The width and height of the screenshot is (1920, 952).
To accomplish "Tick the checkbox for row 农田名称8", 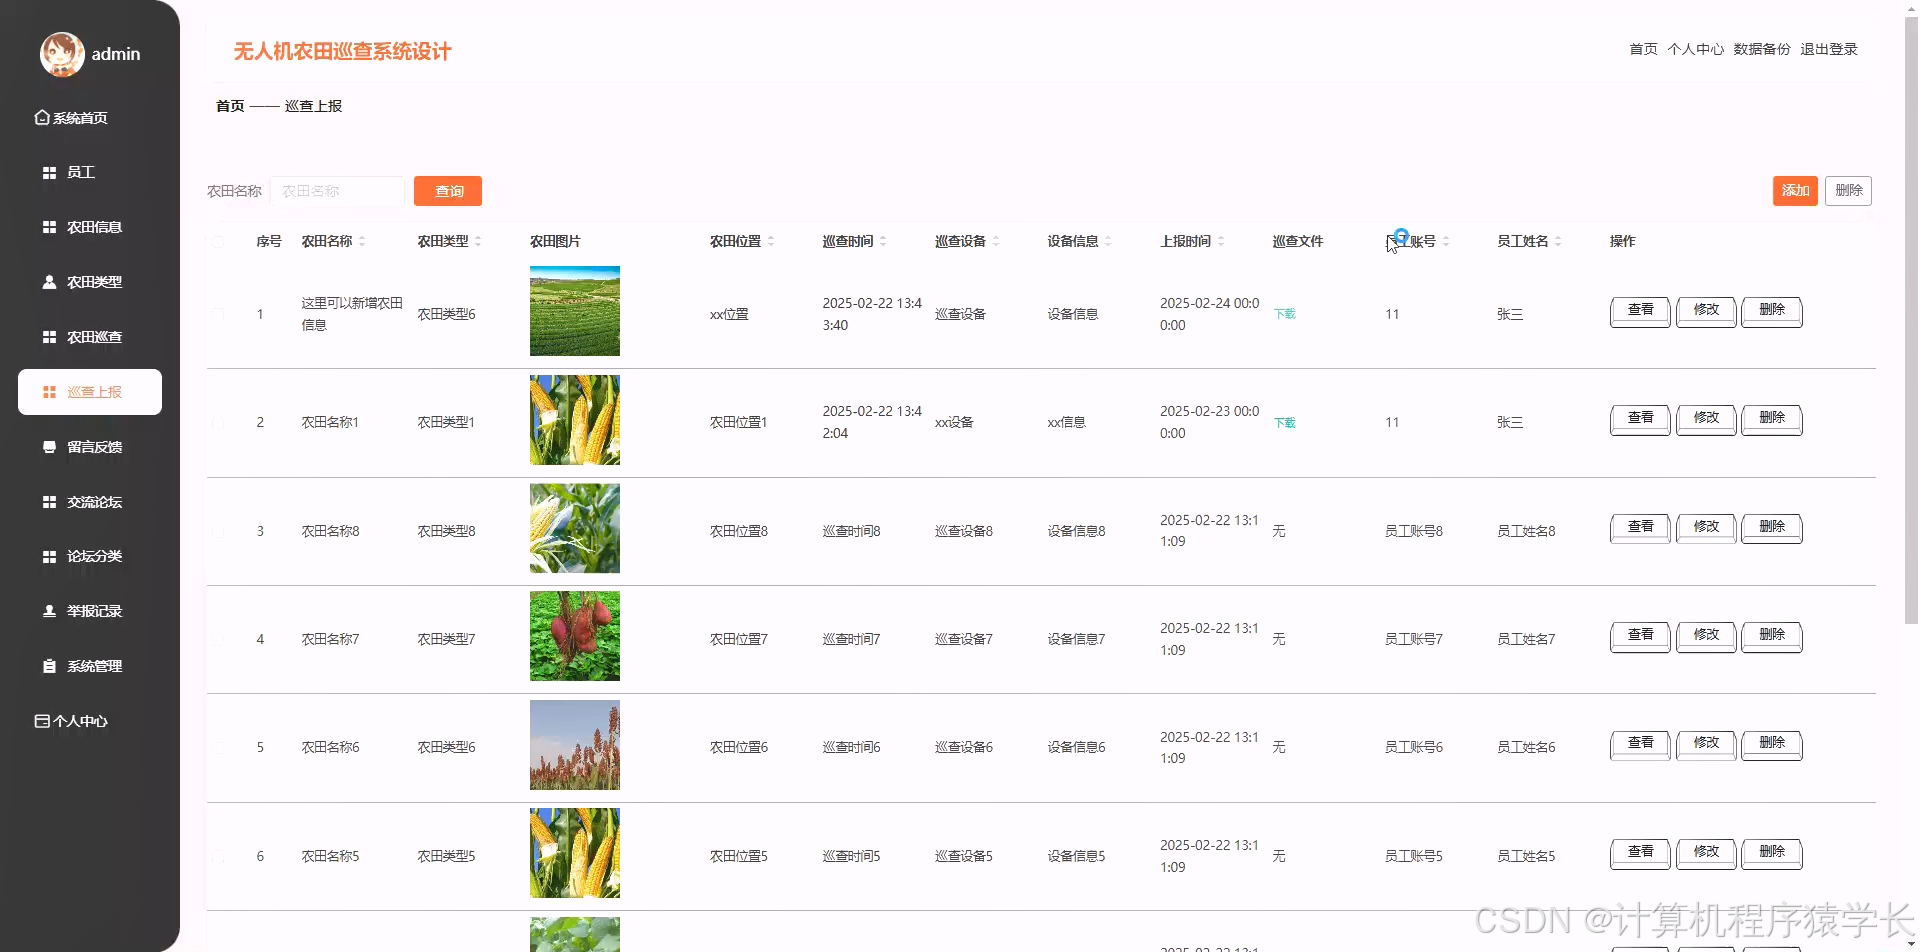I will tap(218, 531).
